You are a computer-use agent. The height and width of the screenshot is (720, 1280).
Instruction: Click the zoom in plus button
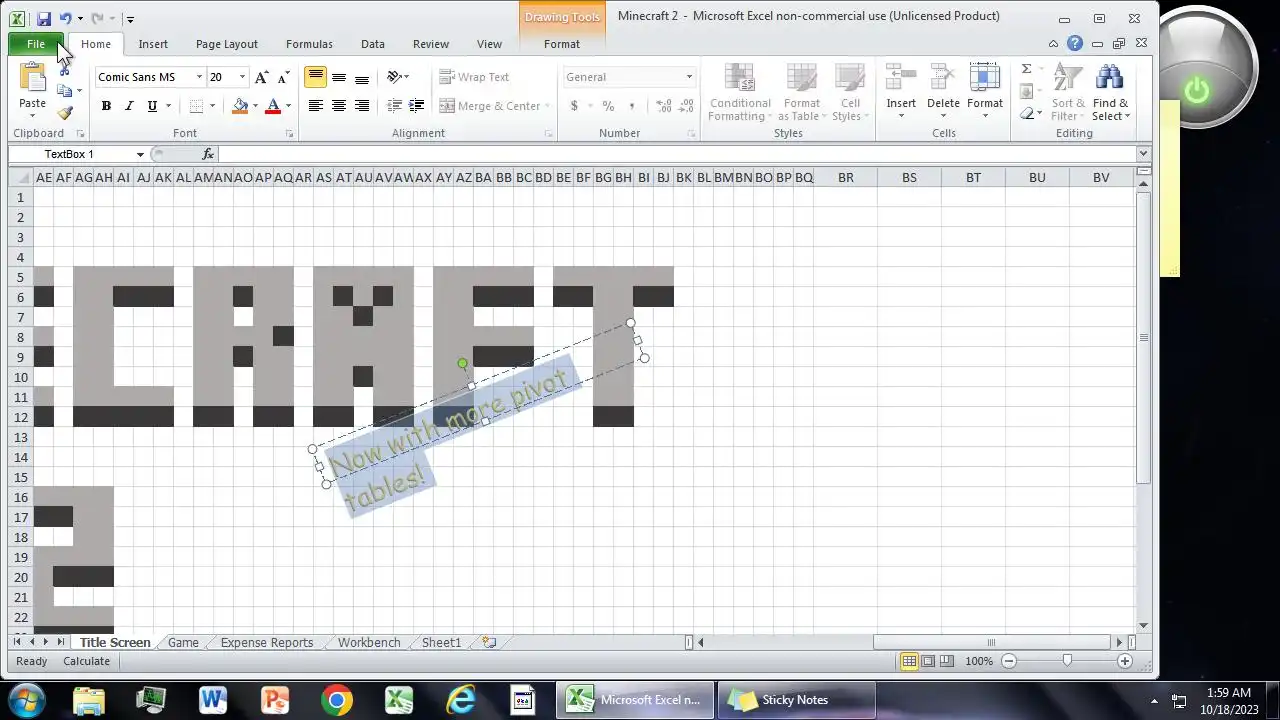point(1125,661)
